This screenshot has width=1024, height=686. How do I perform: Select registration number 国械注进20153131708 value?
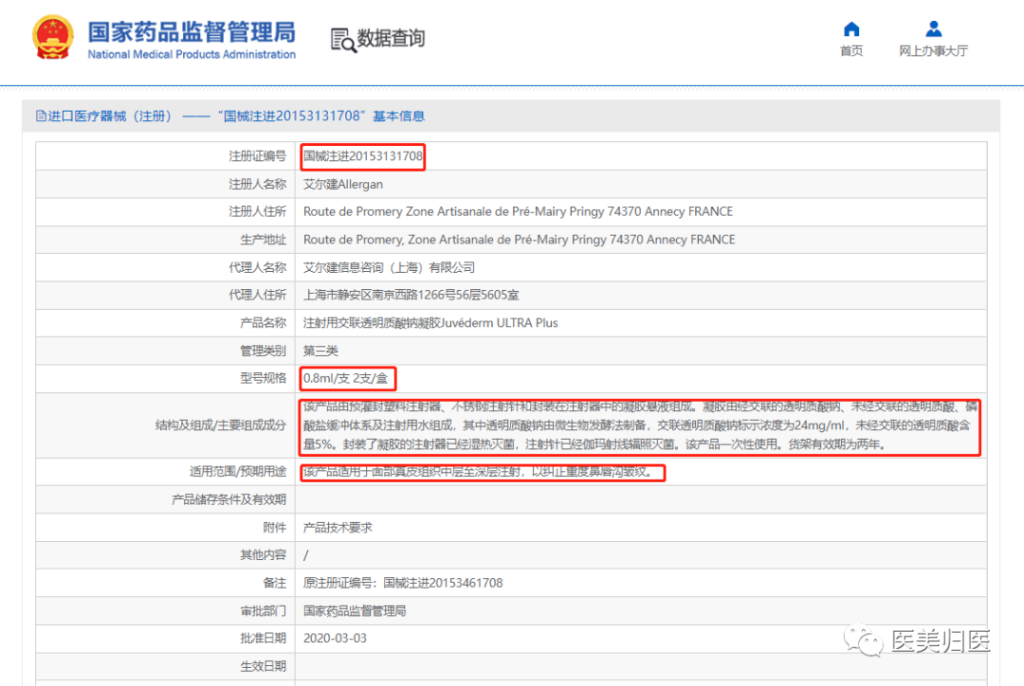(x=363, y=156)
